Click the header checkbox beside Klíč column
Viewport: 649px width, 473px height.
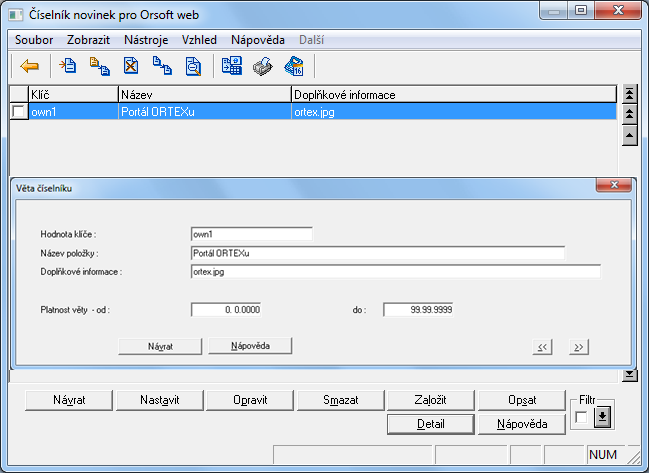18,94
